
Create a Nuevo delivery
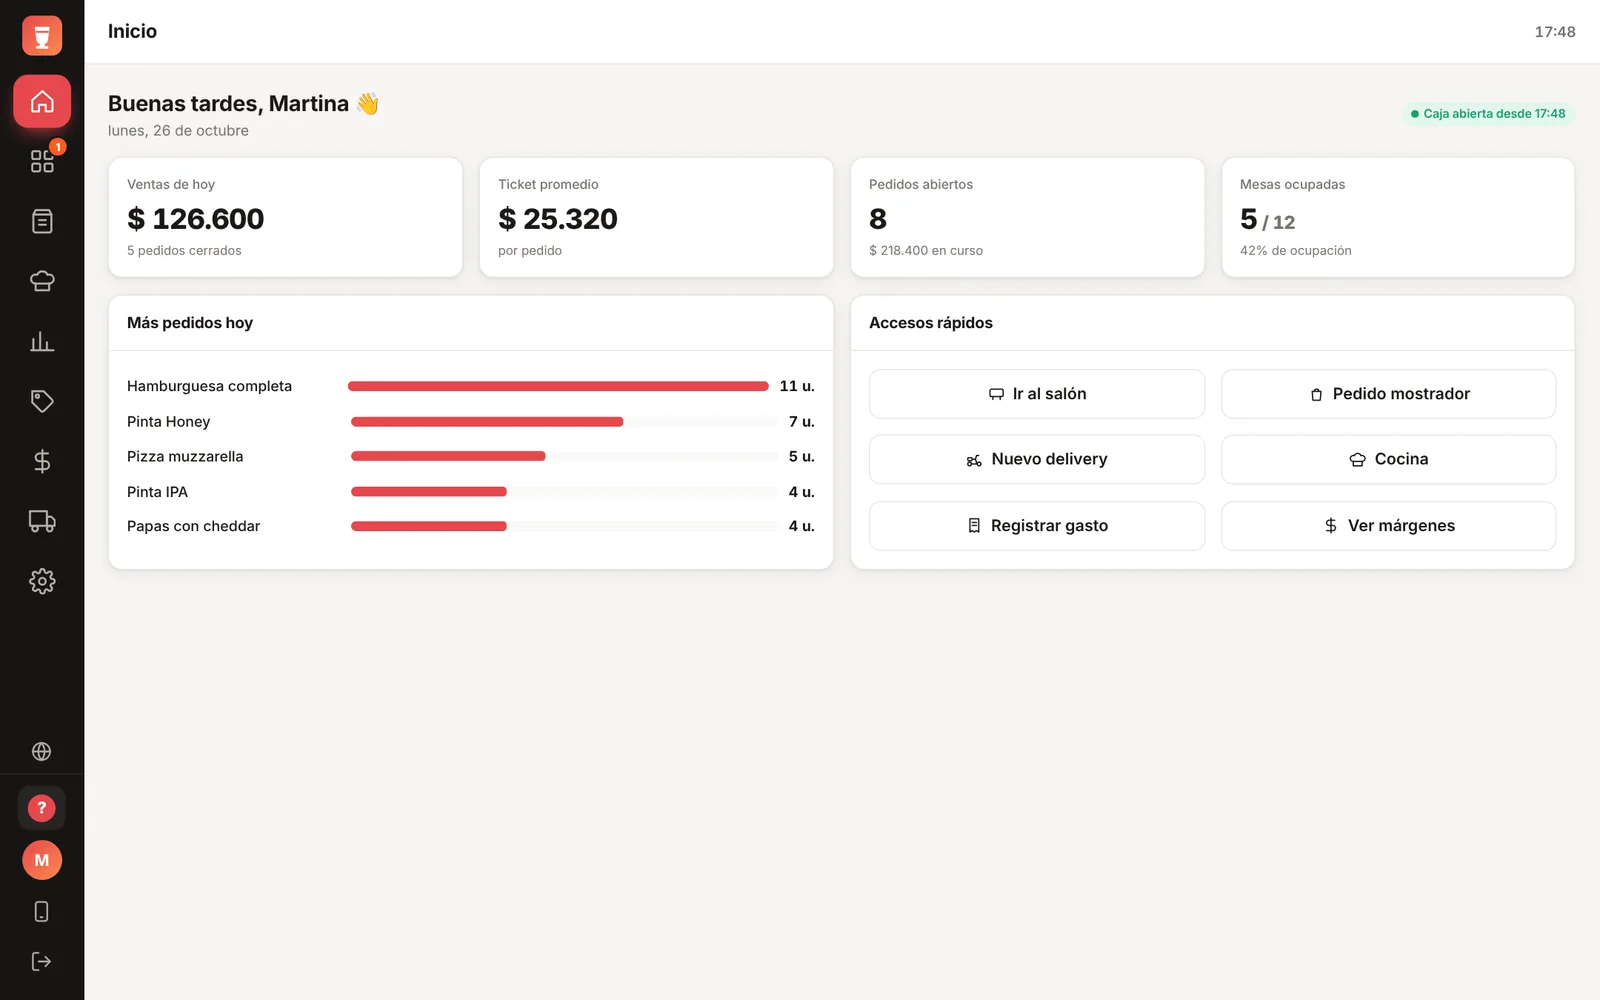(x=1037, y=459)
